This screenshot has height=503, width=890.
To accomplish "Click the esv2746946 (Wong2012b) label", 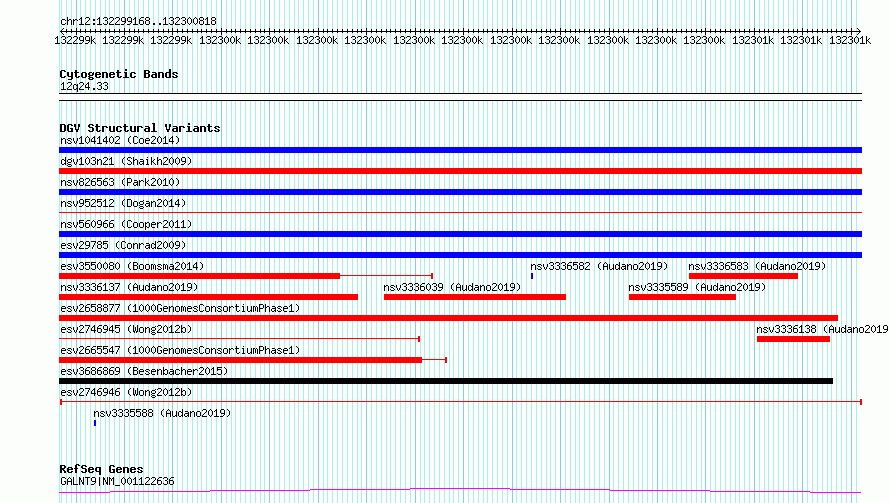I will click(126, 392).
